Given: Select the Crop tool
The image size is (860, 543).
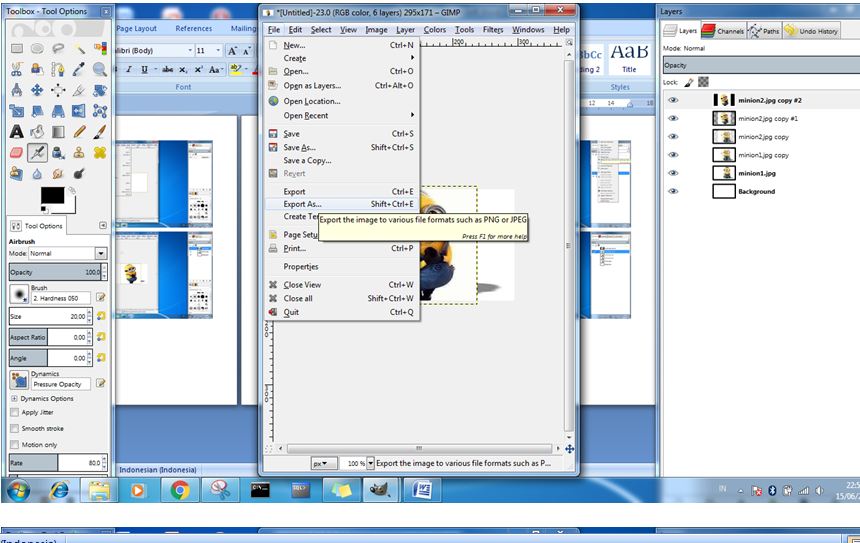Looking at the screenshot, I should [79, 90].
